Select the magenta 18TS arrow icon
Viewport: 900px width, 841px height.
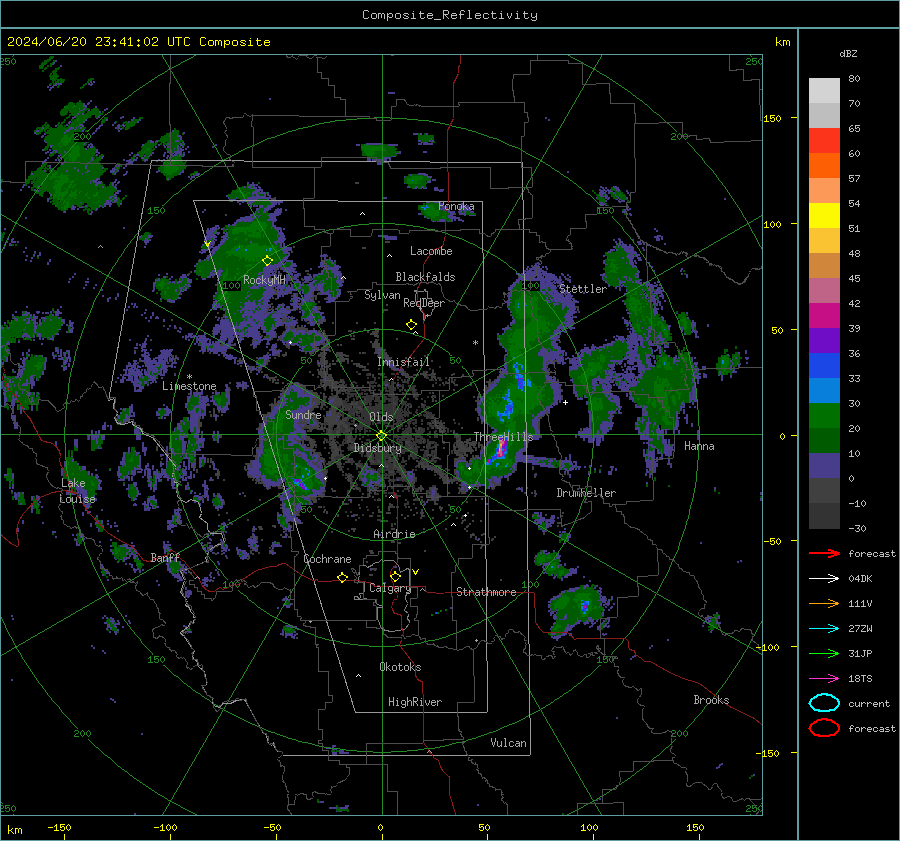point(824,679)
